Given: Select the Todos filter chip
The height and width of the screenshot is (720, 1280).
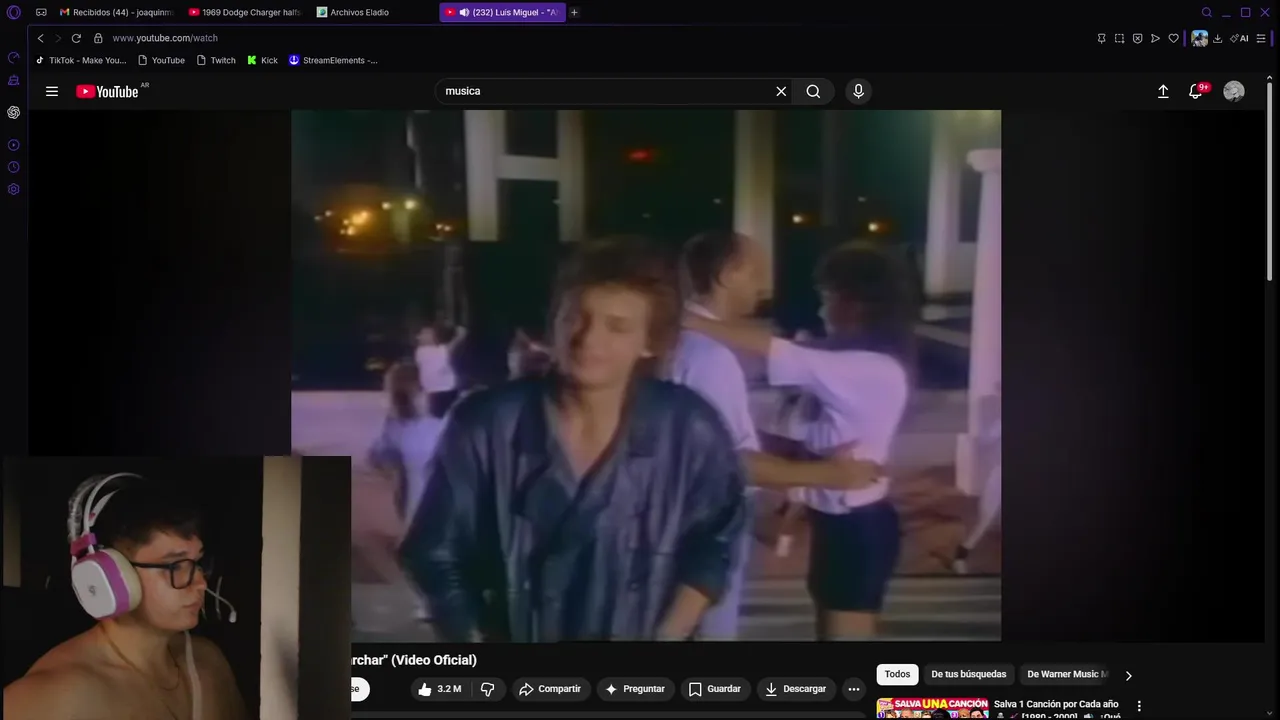Looking at the screenshot, I should point(897,674).
